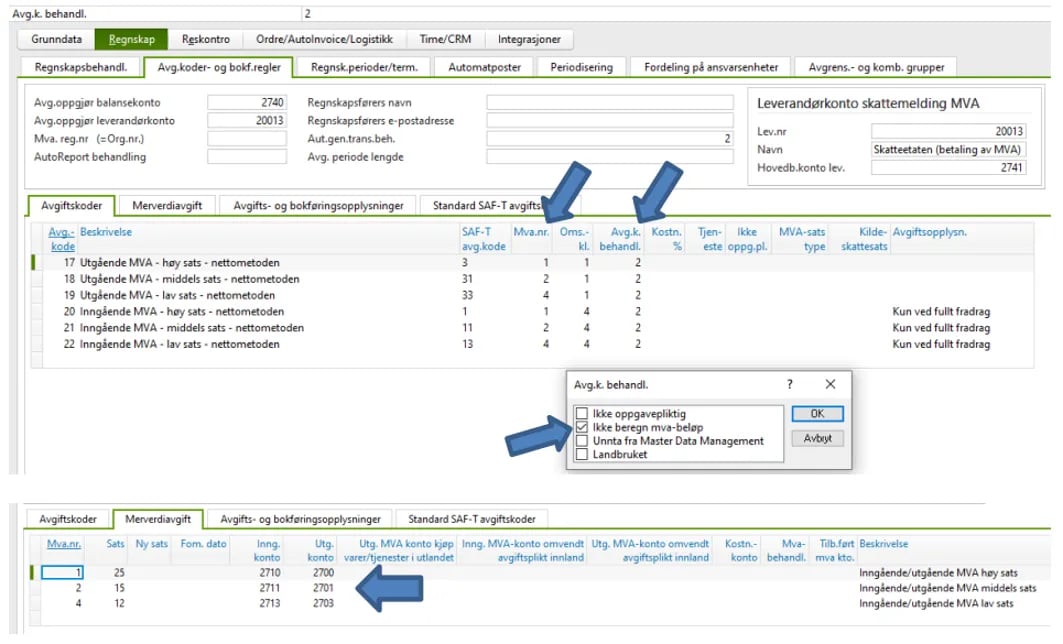Focus the Mva. reg.nr (=Org.nr.) field
The height and width of the screenshot is (644, 1063).
[x=247, y=138]
